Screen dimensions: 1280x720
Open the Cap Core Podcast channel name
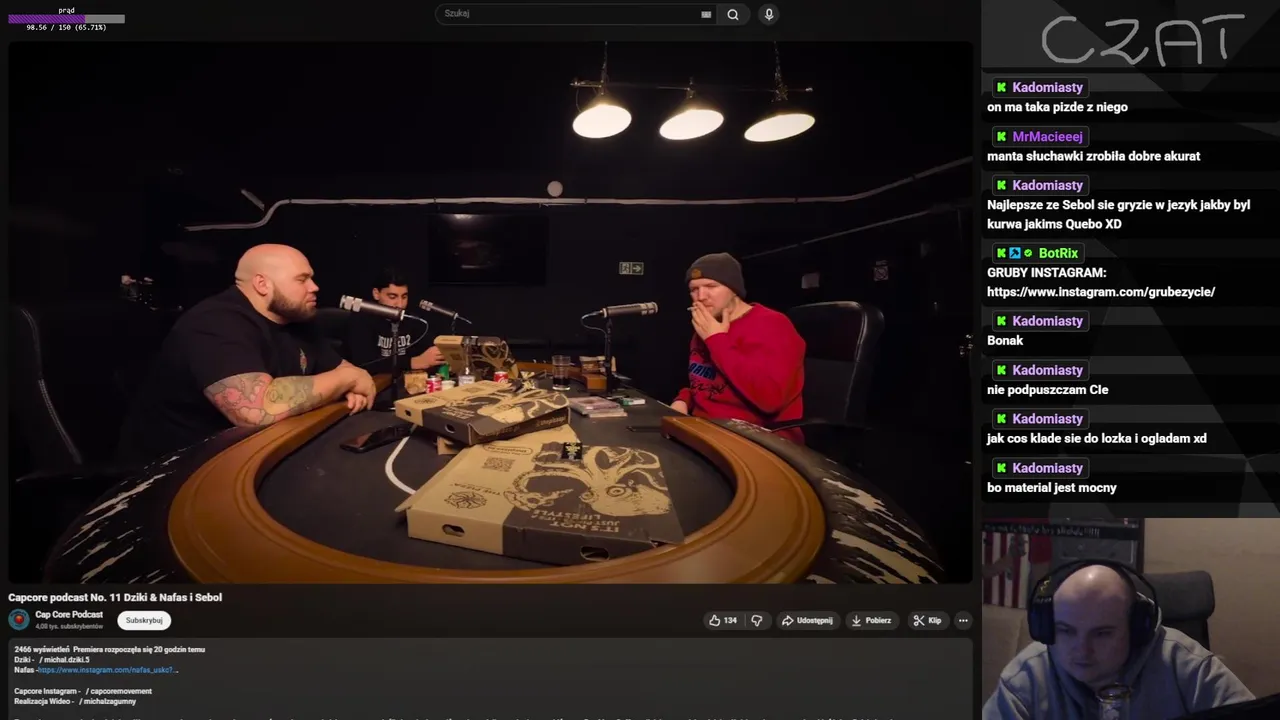(69, 614)
